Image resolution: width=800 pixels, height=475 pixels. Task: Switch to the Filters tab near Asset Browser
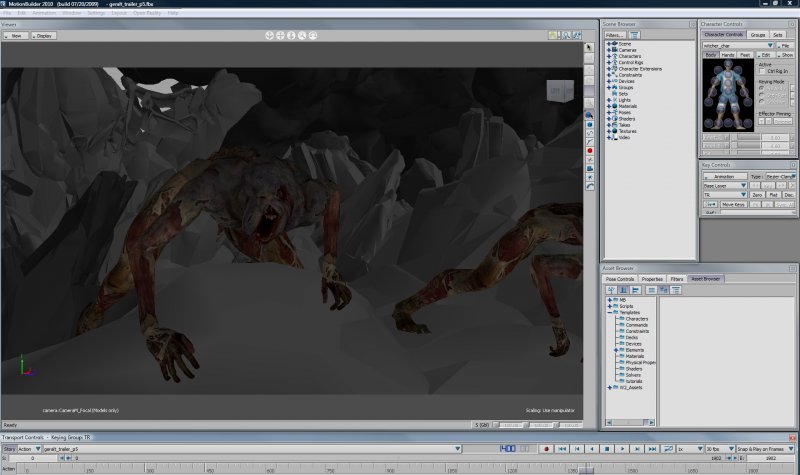click(677, 279)
